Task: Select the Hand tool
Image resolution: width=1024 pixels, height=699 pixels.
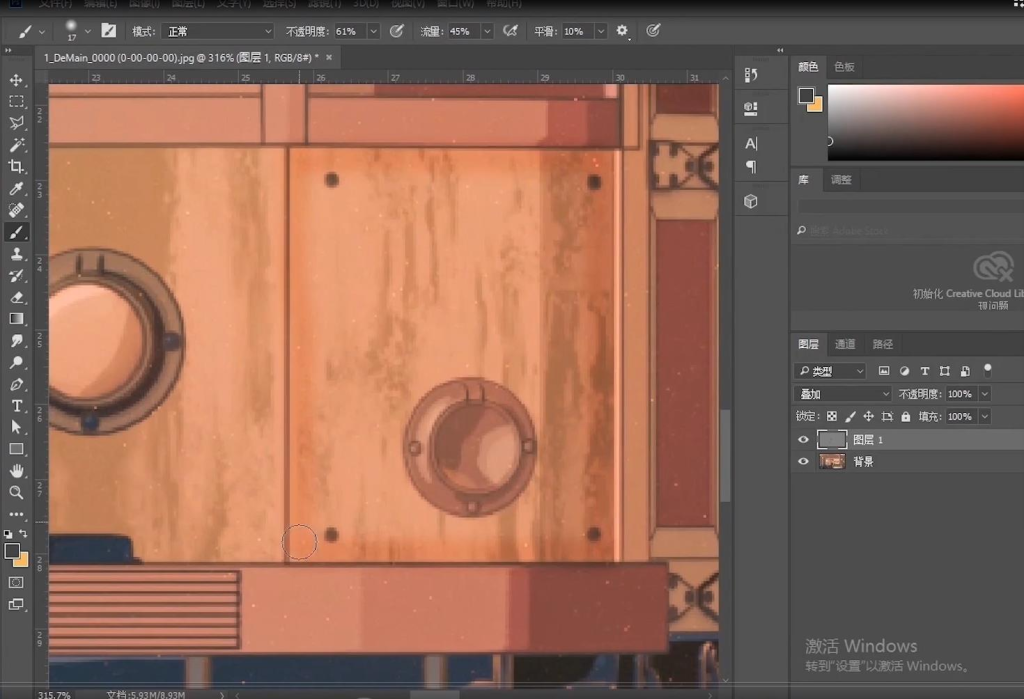Action: [x=16, y=470]
